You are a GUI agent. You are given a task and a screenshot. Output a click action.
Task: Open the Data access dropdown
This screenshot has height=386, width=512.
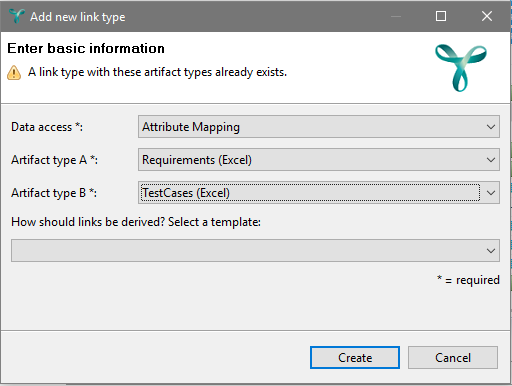click(x=319, y=127)
